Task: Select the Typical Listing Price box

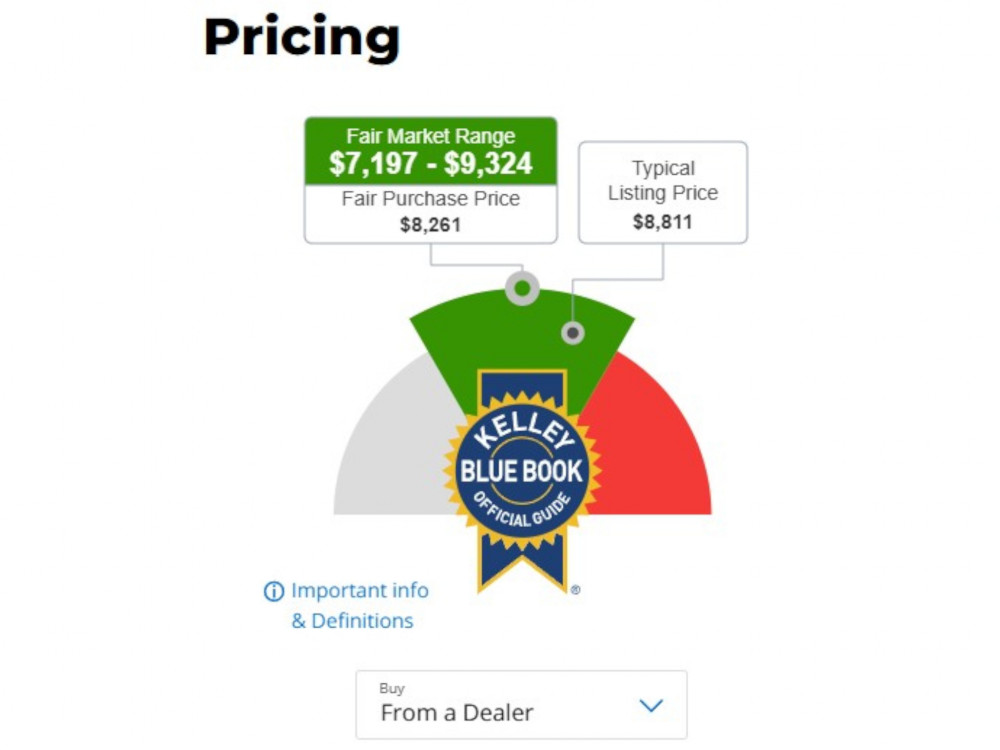Action: pos(663,193)
